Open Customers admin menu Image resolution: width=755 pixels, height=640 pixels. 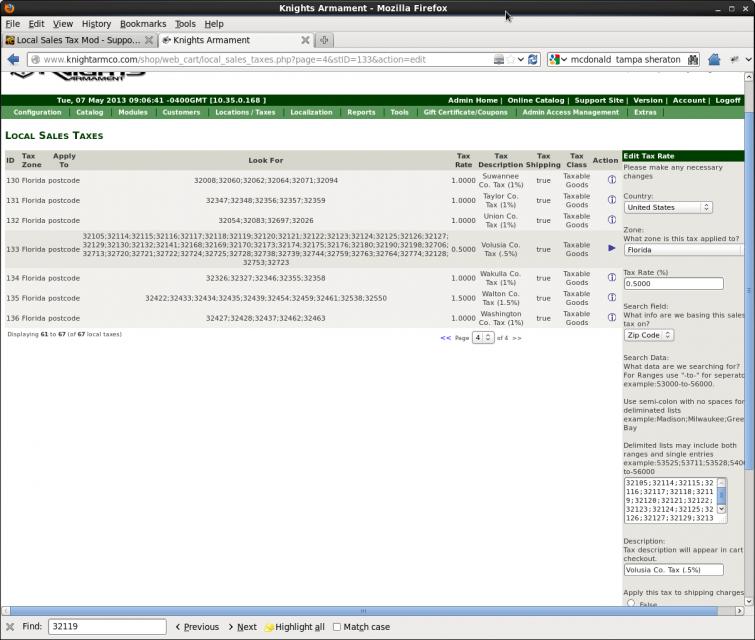pyautogui.click(x=181, y=112)
